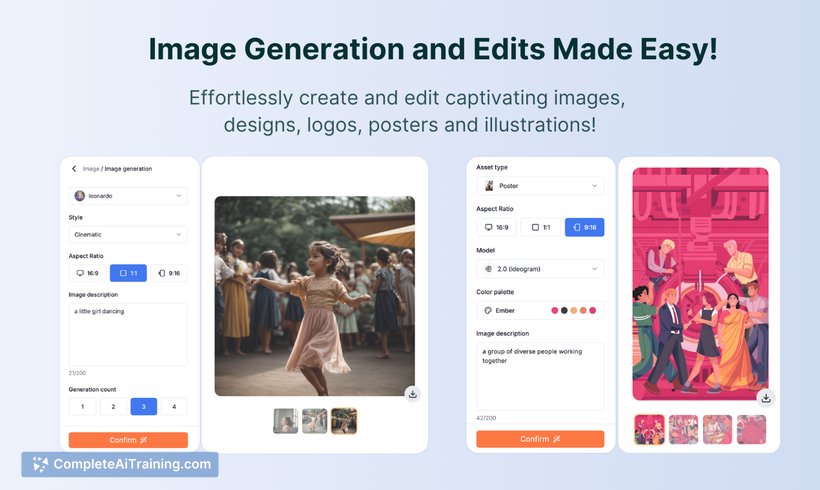Click the large pink poster preview
The width and height of the screenshot is (820, 490).
click(x=701, y=284)
